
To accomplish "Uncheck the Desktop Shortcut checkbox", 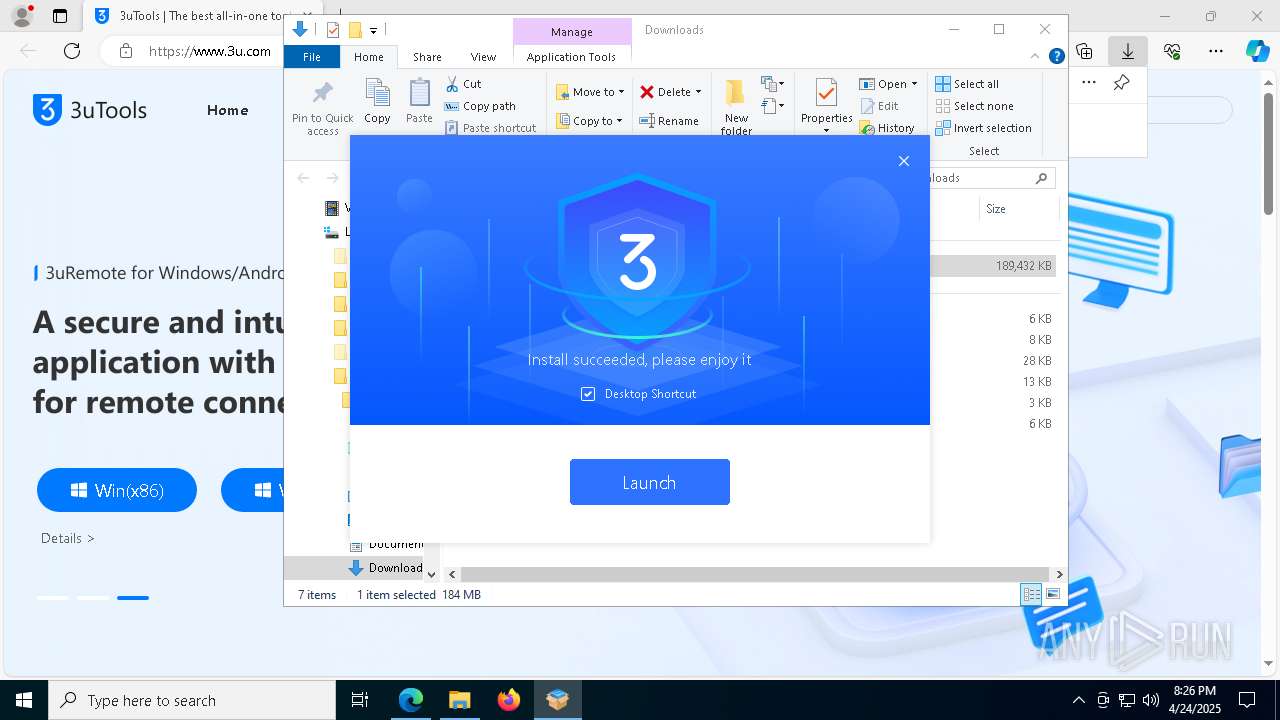I will point(588,394).
